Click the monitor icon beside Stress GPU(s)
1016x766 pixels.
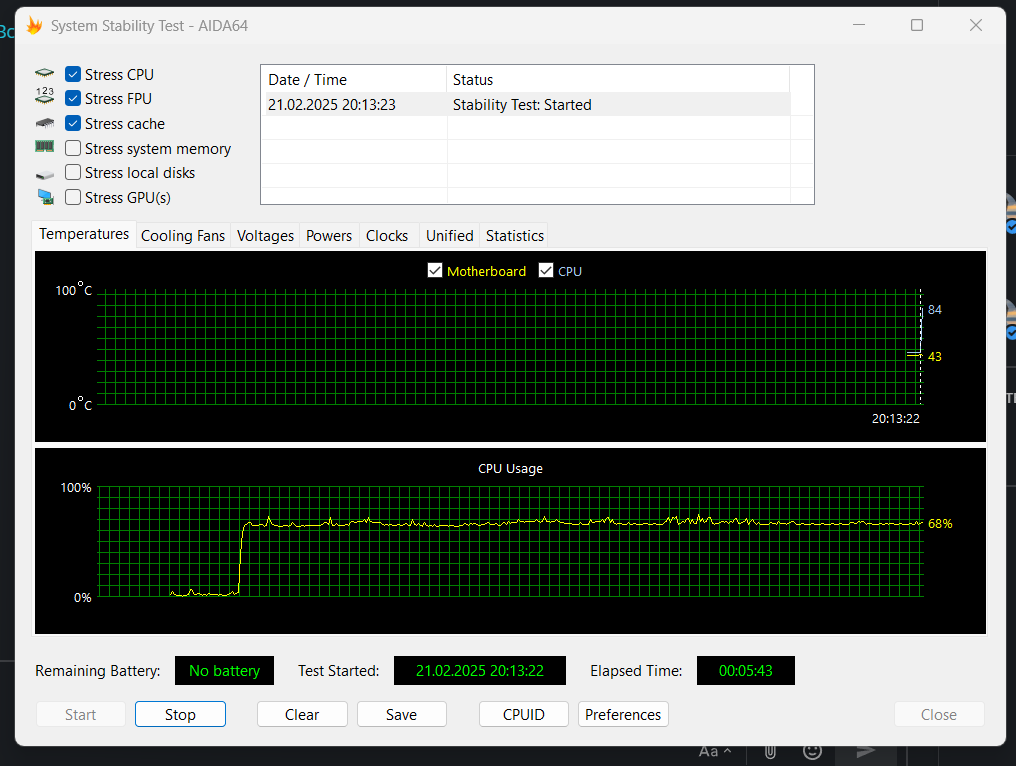pyautogui.click(x=45, y=197)
